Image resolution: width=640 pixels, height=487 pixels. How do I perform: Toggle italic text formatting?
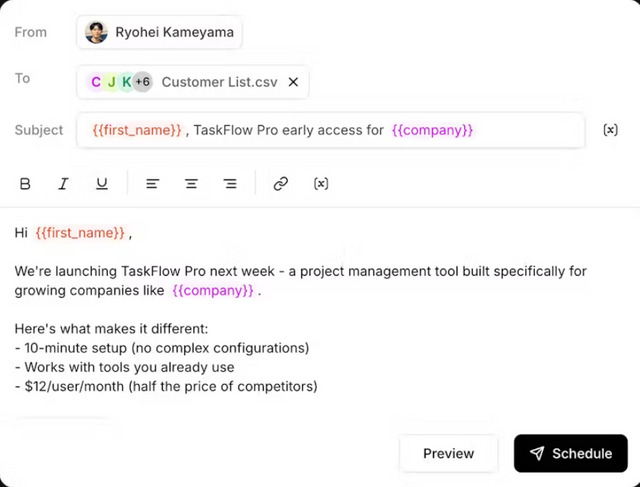pyautogui.click(x=63, y=184)
